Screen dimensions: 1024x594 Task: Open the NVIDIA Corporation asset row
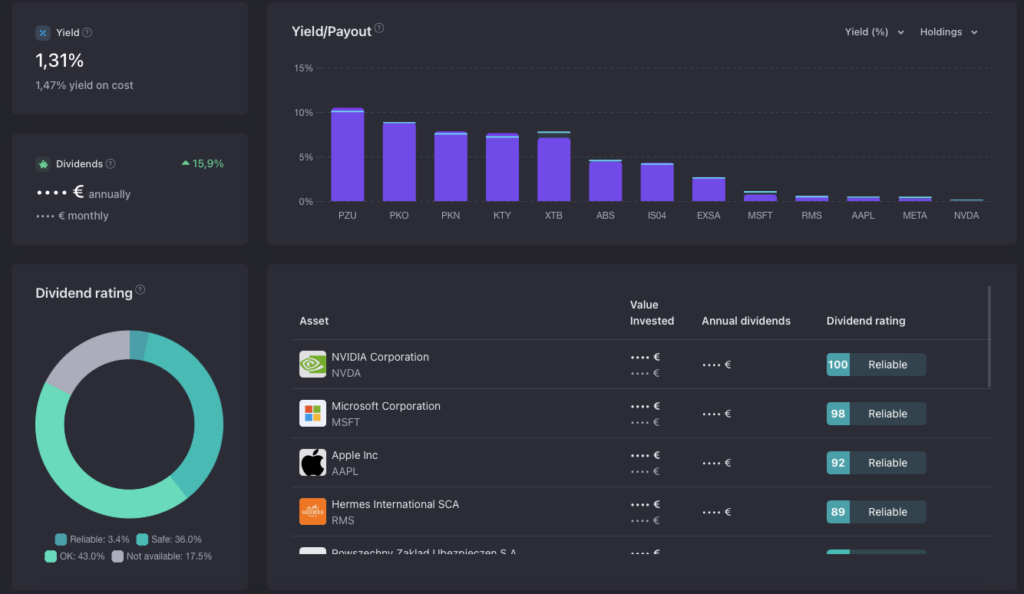pyautogui.click(x=642, y=364)
